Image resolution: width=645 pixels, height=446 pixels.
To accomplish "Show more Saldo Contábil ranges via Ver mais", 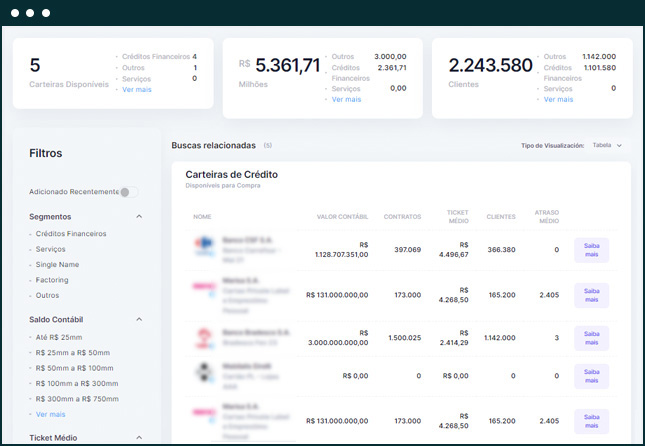I will 50,414.
